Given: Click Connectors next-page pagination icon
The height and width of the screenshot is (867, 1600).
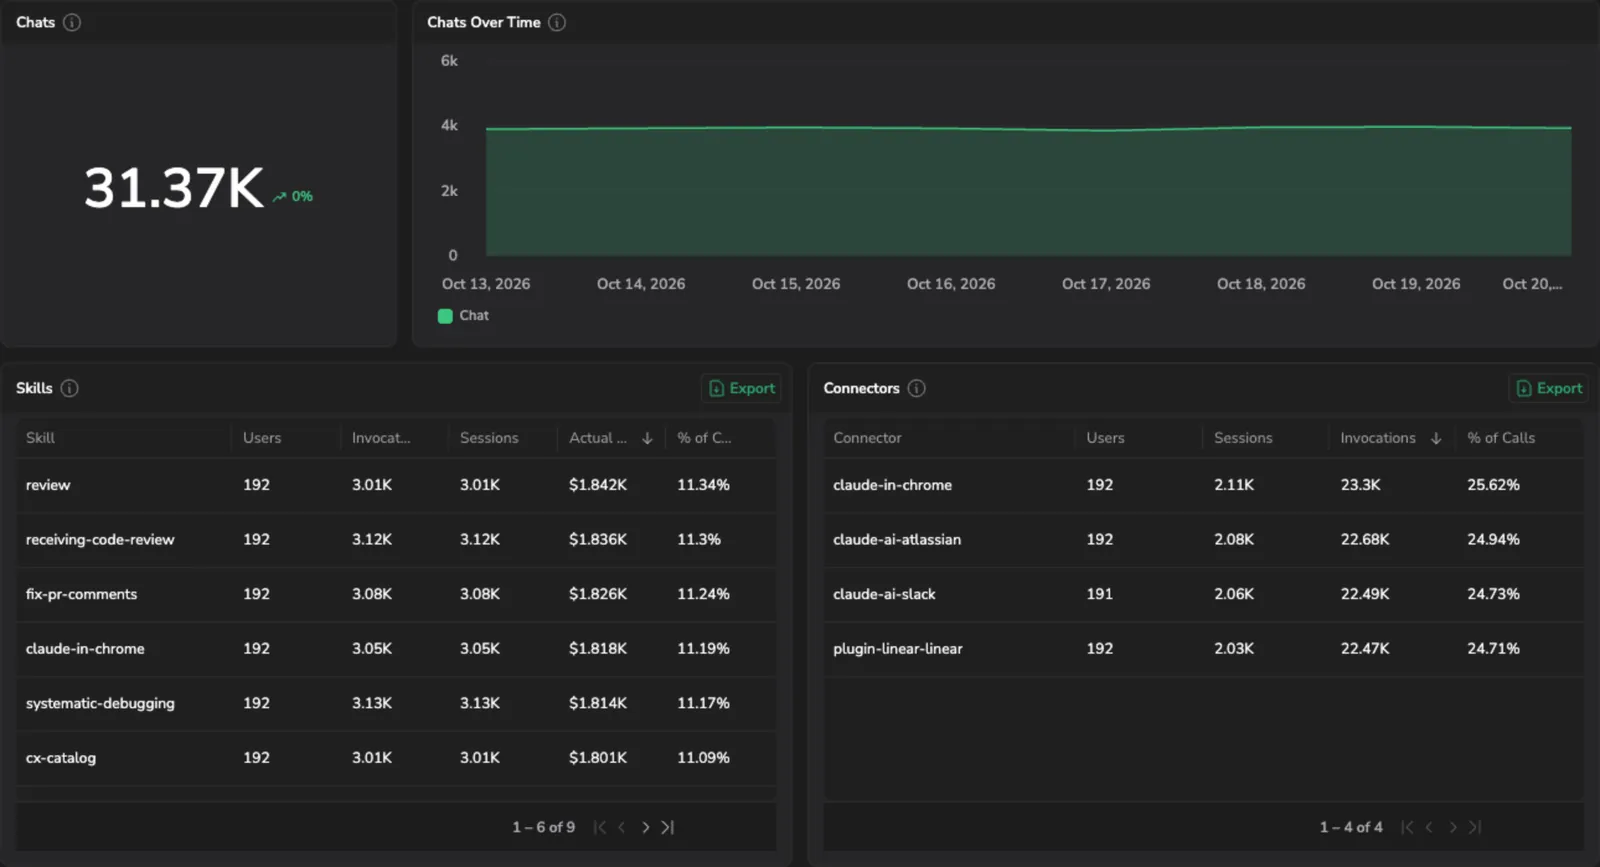Looking at the screenshot, I should click(1453, 827).
